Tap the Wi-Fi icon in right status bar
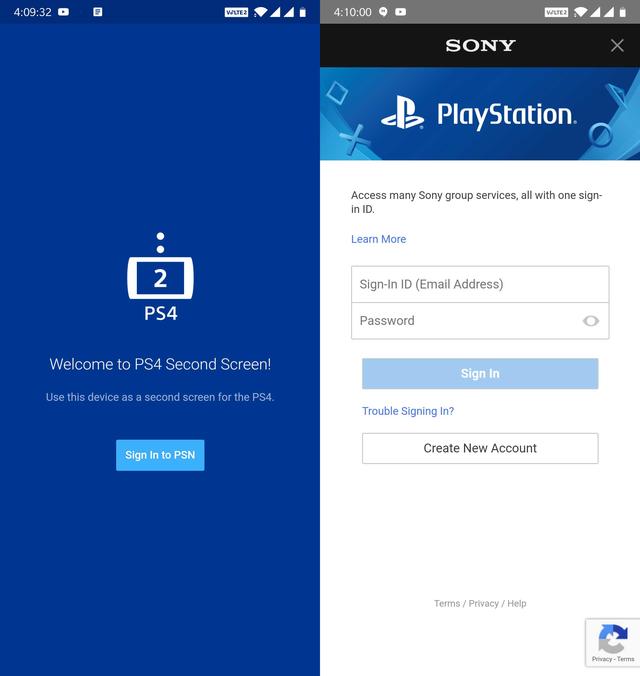This screenshot has height=676, width=640. point(580,12)
